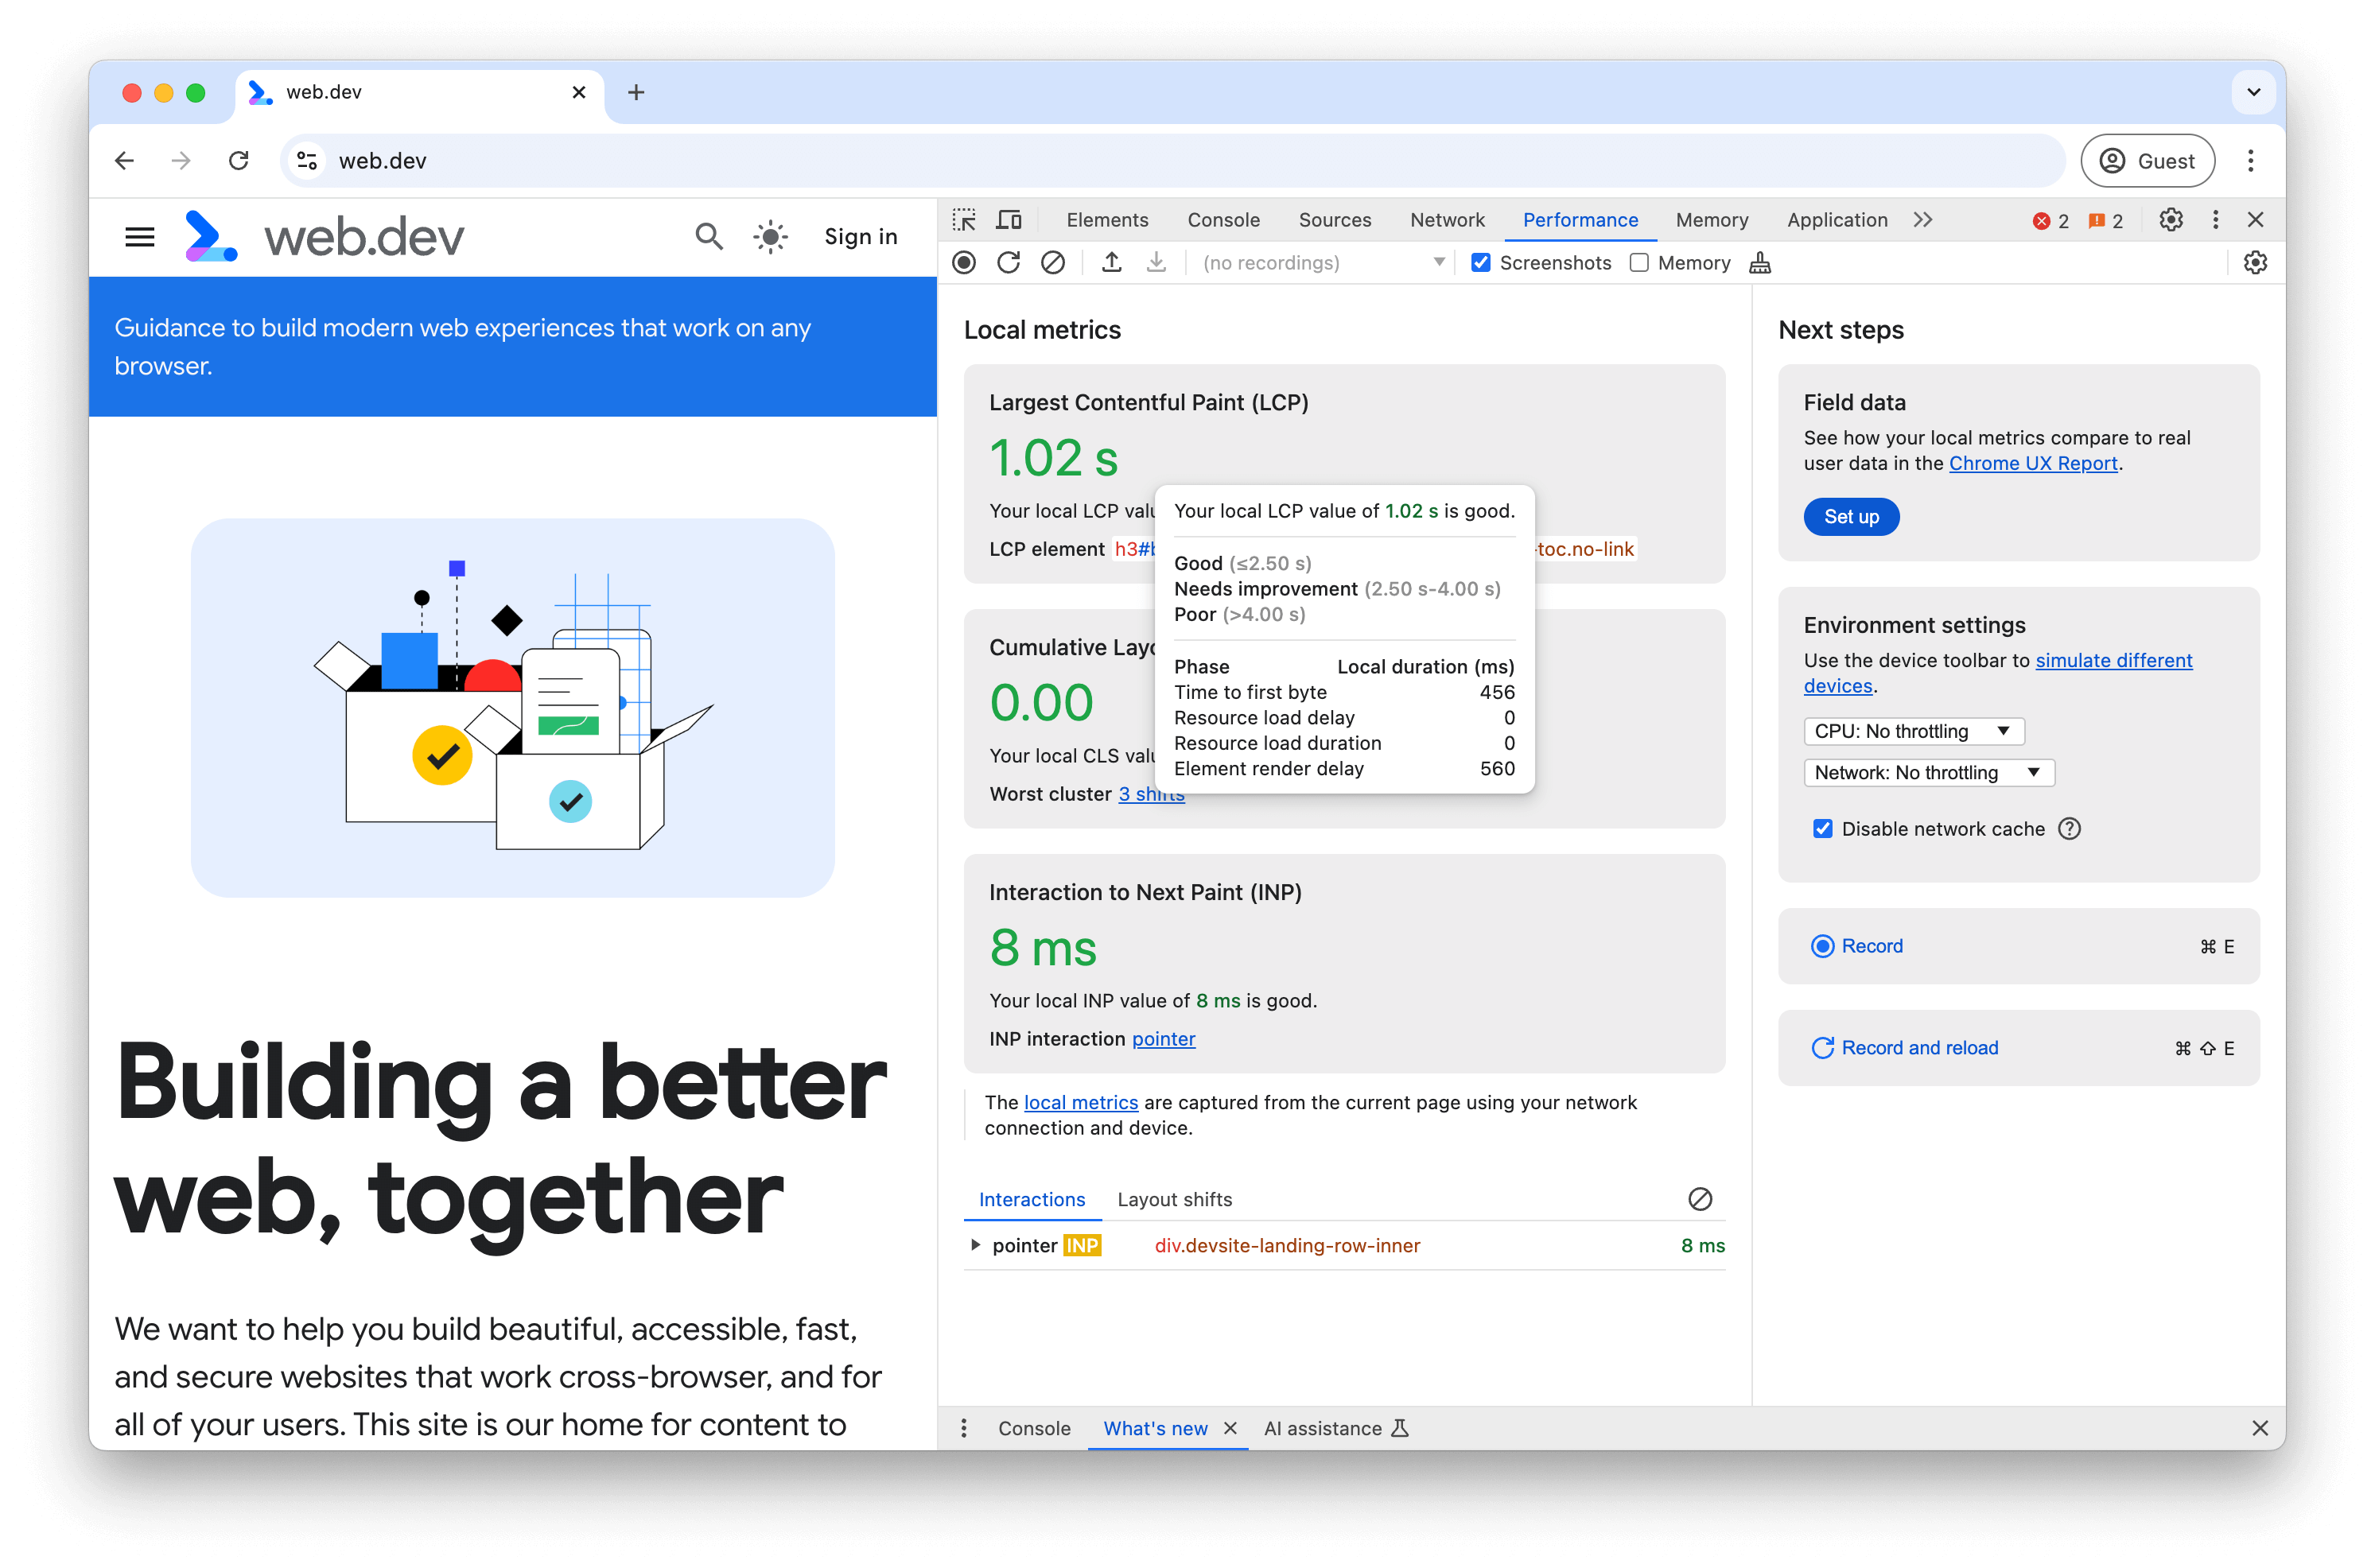
Task: Switch to the Console tab
Action: 1222,219
